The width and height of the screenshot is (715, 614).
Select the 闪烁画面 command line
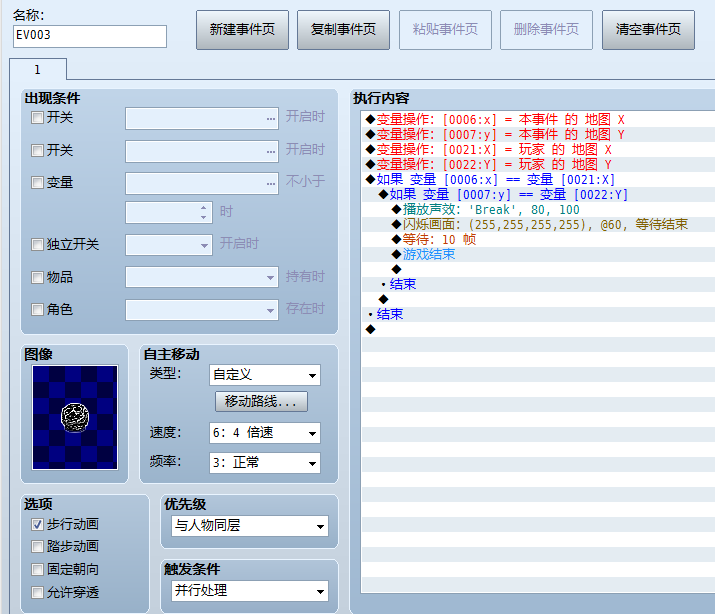click(x=538, y=224)
